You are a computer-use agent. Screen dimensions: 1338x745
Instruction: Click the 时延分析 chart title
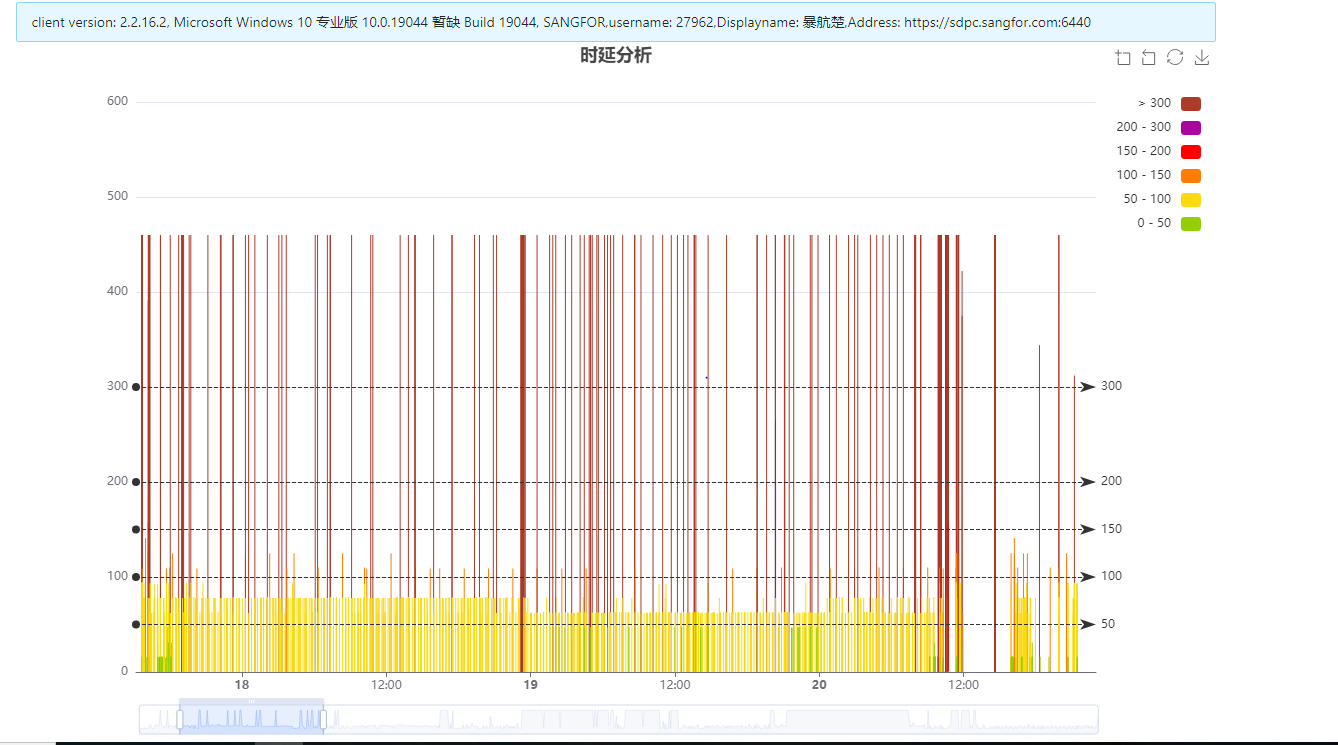coord(615,56)
